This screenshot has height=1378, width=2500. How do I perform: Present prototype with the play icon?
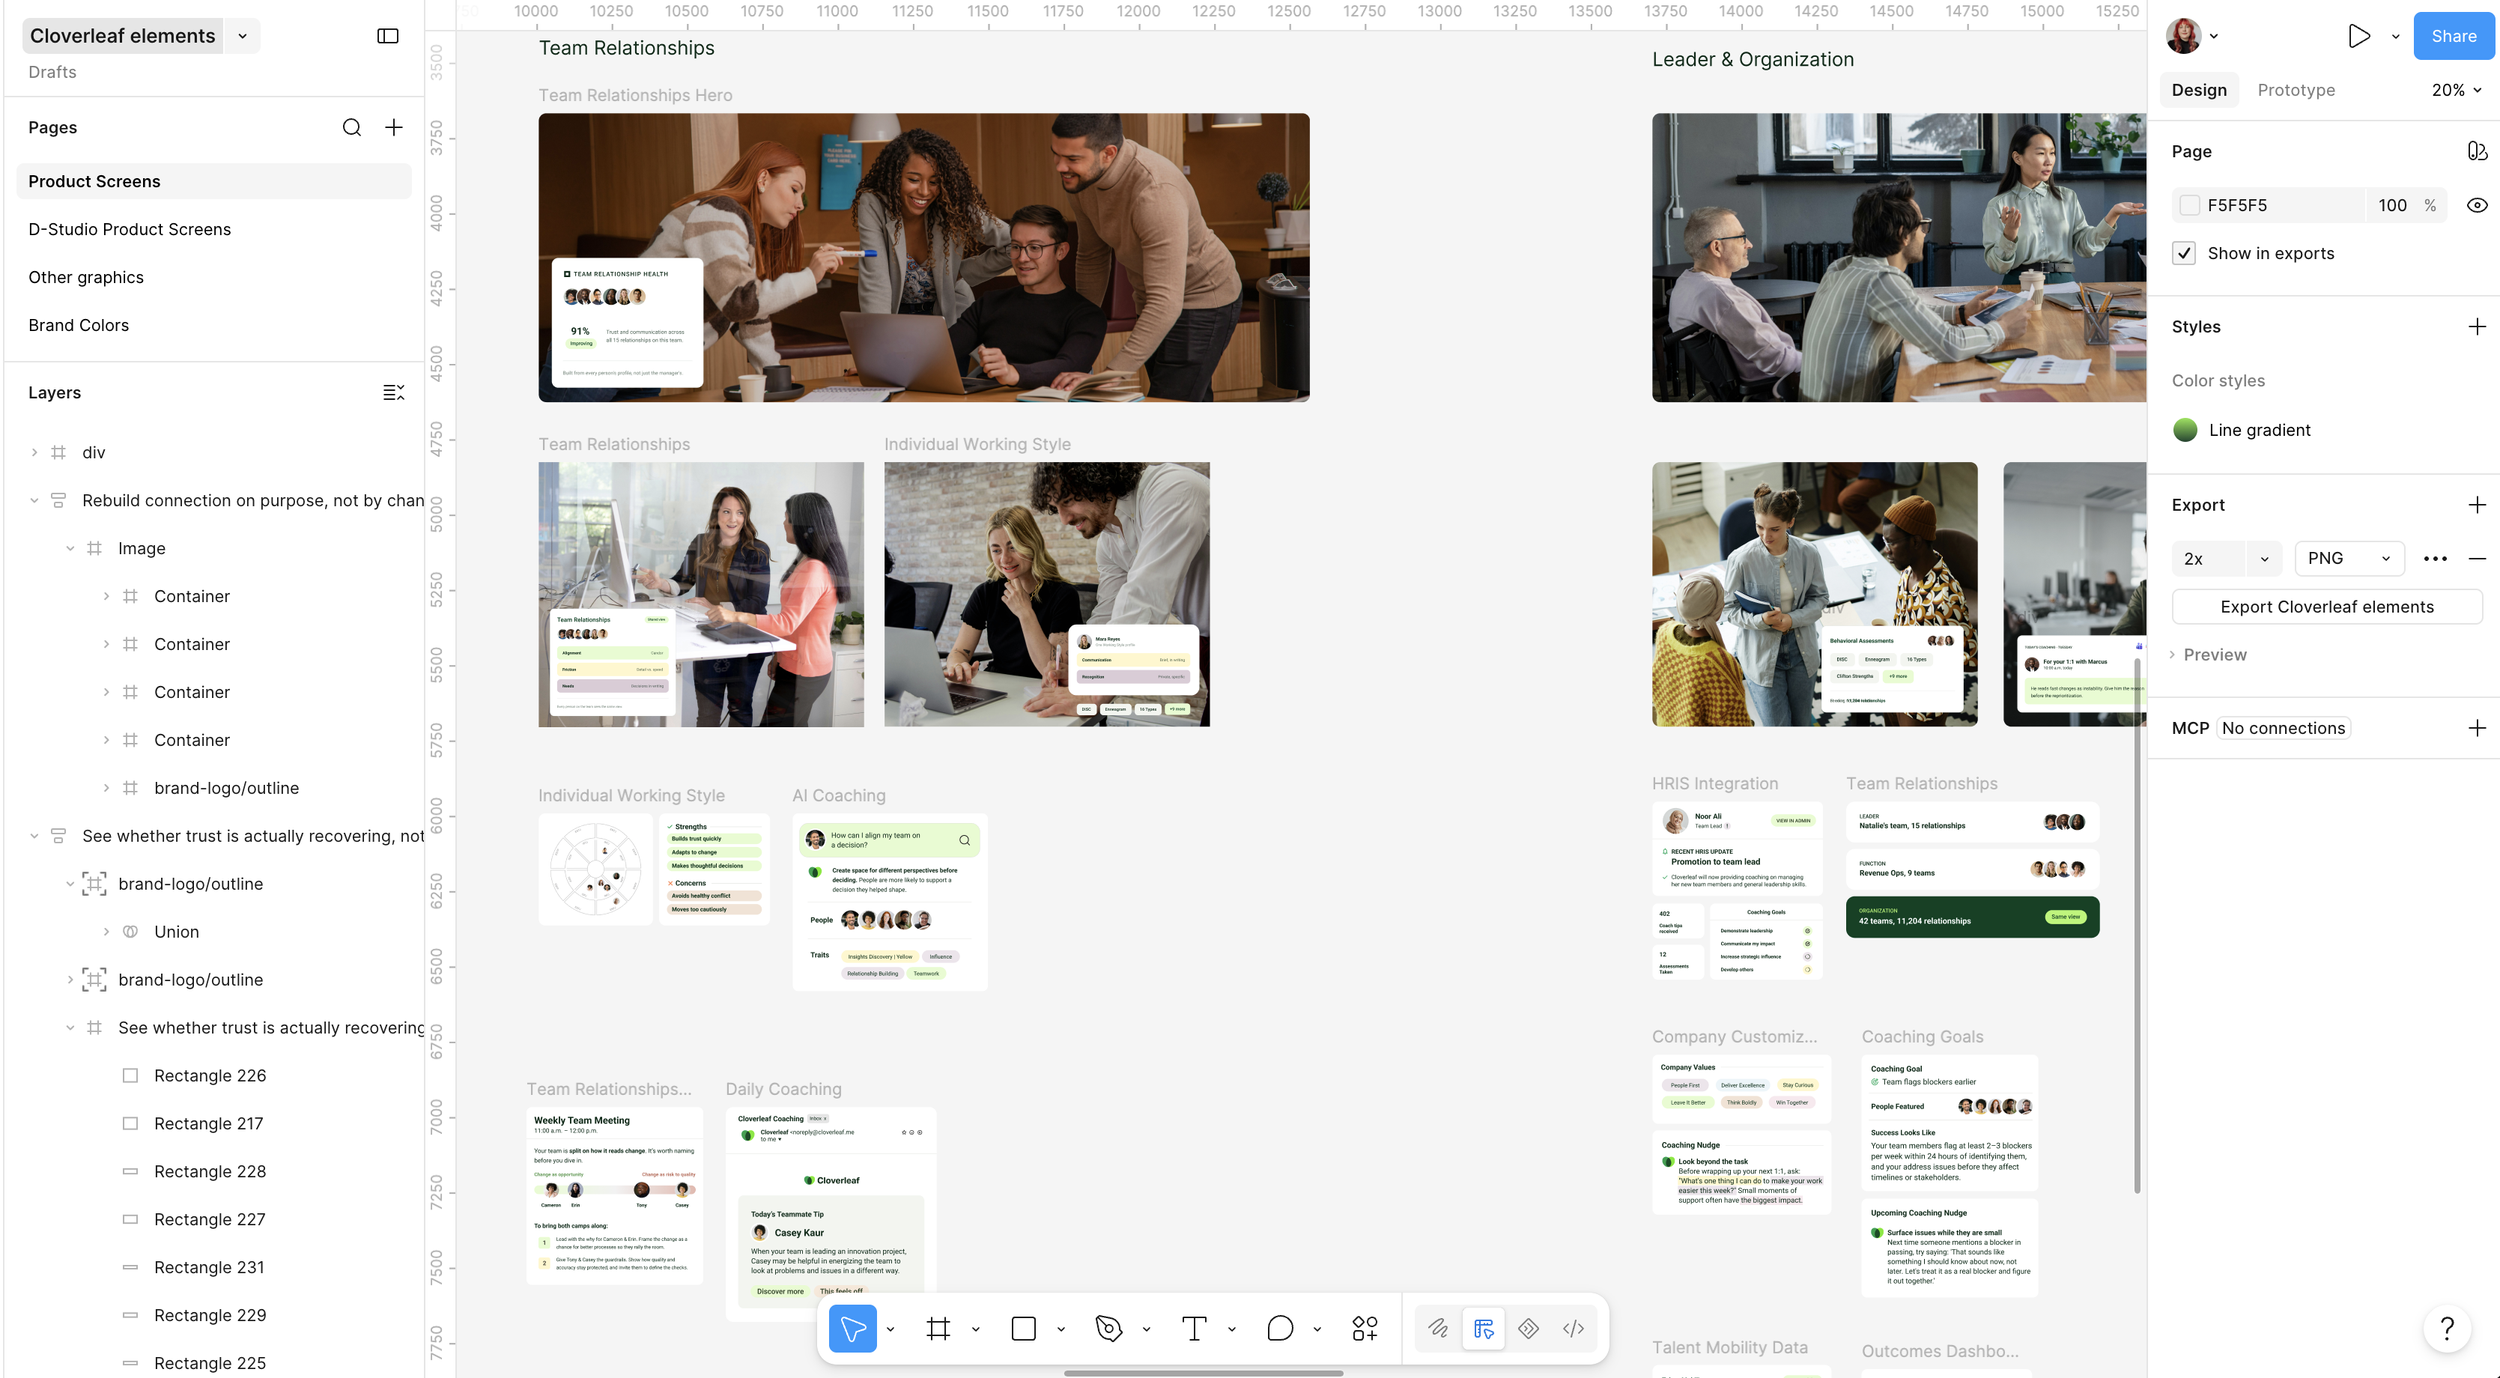pyautogui.click(x=2359, y=36)
